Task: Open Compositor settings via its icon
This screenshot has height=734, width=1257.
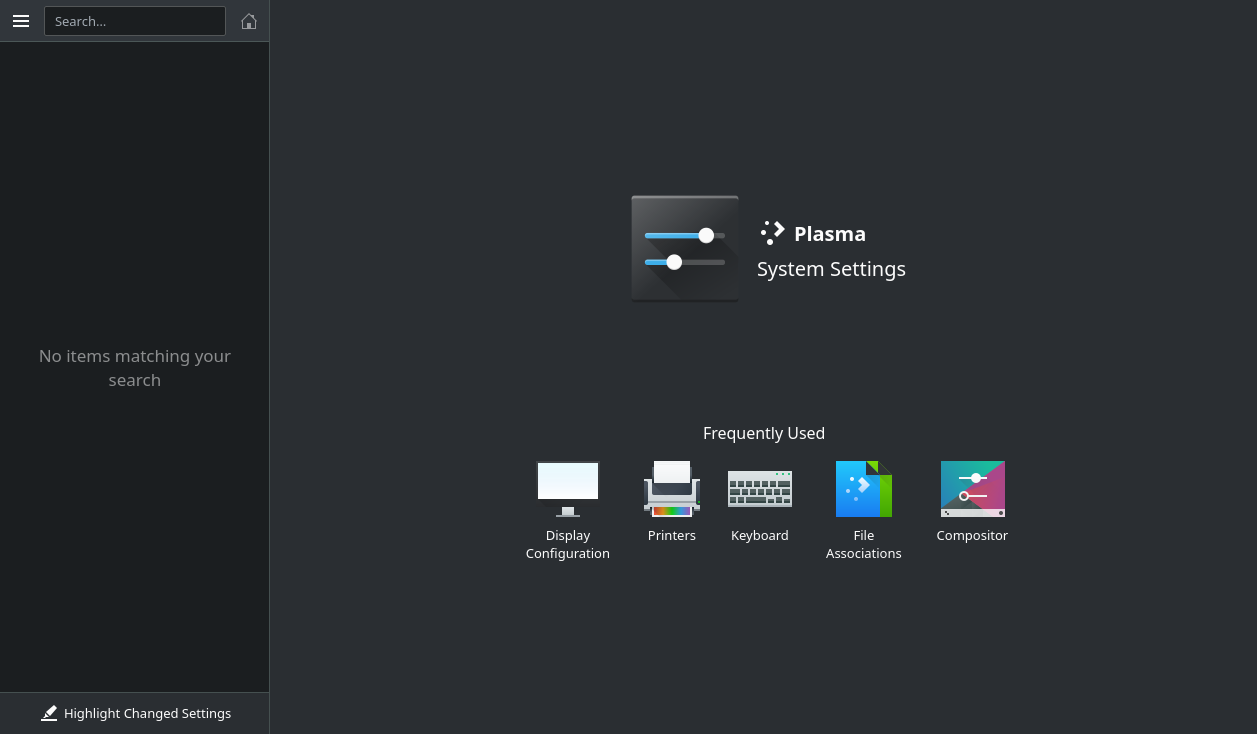Action: tap(972, 488)
